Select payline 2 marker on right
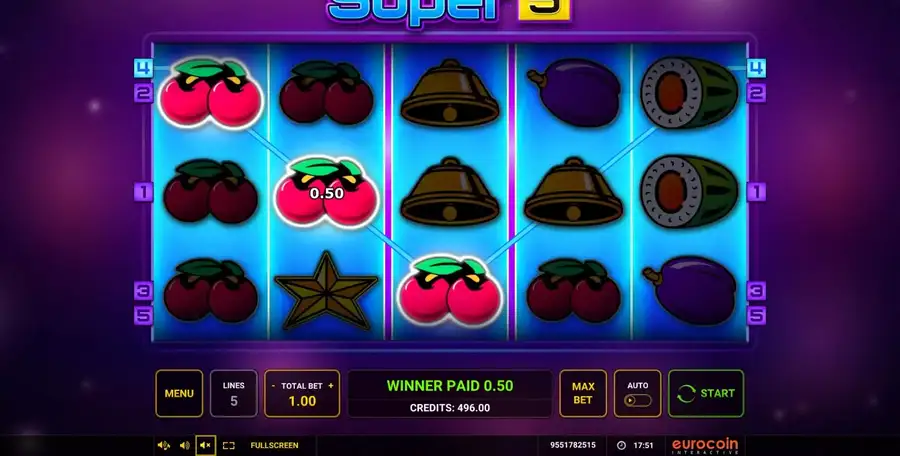Viewport: 900px width, 456px height. tap(756, 92)
